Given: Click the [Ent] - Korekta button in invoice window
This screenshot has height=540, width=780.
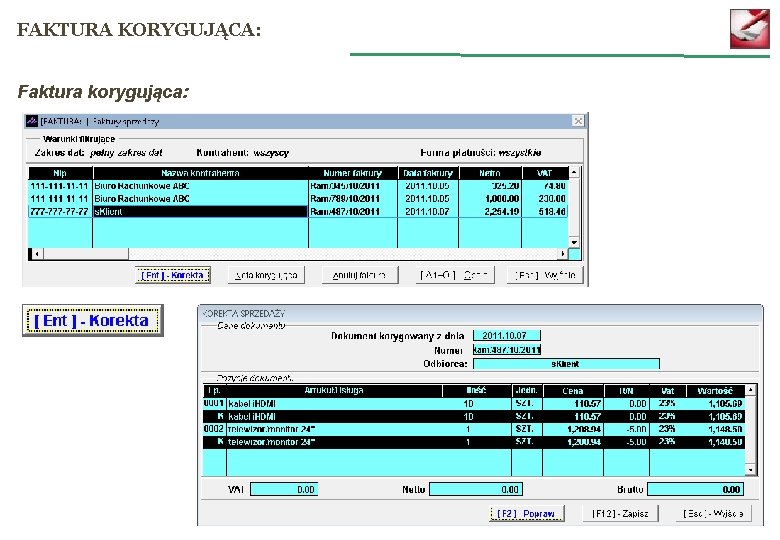Looking at the screenshot, I should coord(173,275).
